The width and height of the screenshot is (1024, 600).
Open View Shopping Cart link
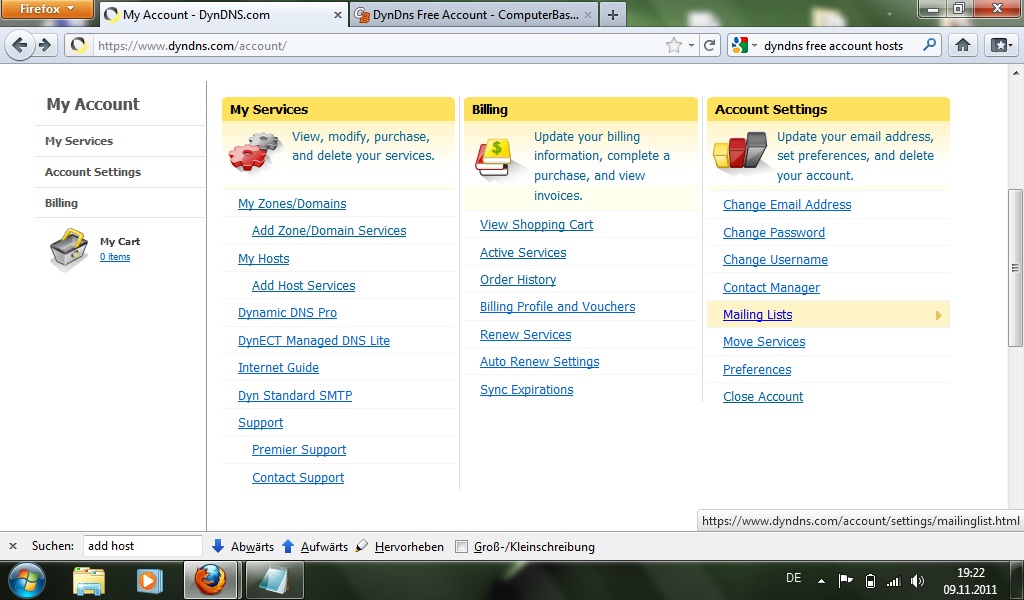click(x=536, y=225)
